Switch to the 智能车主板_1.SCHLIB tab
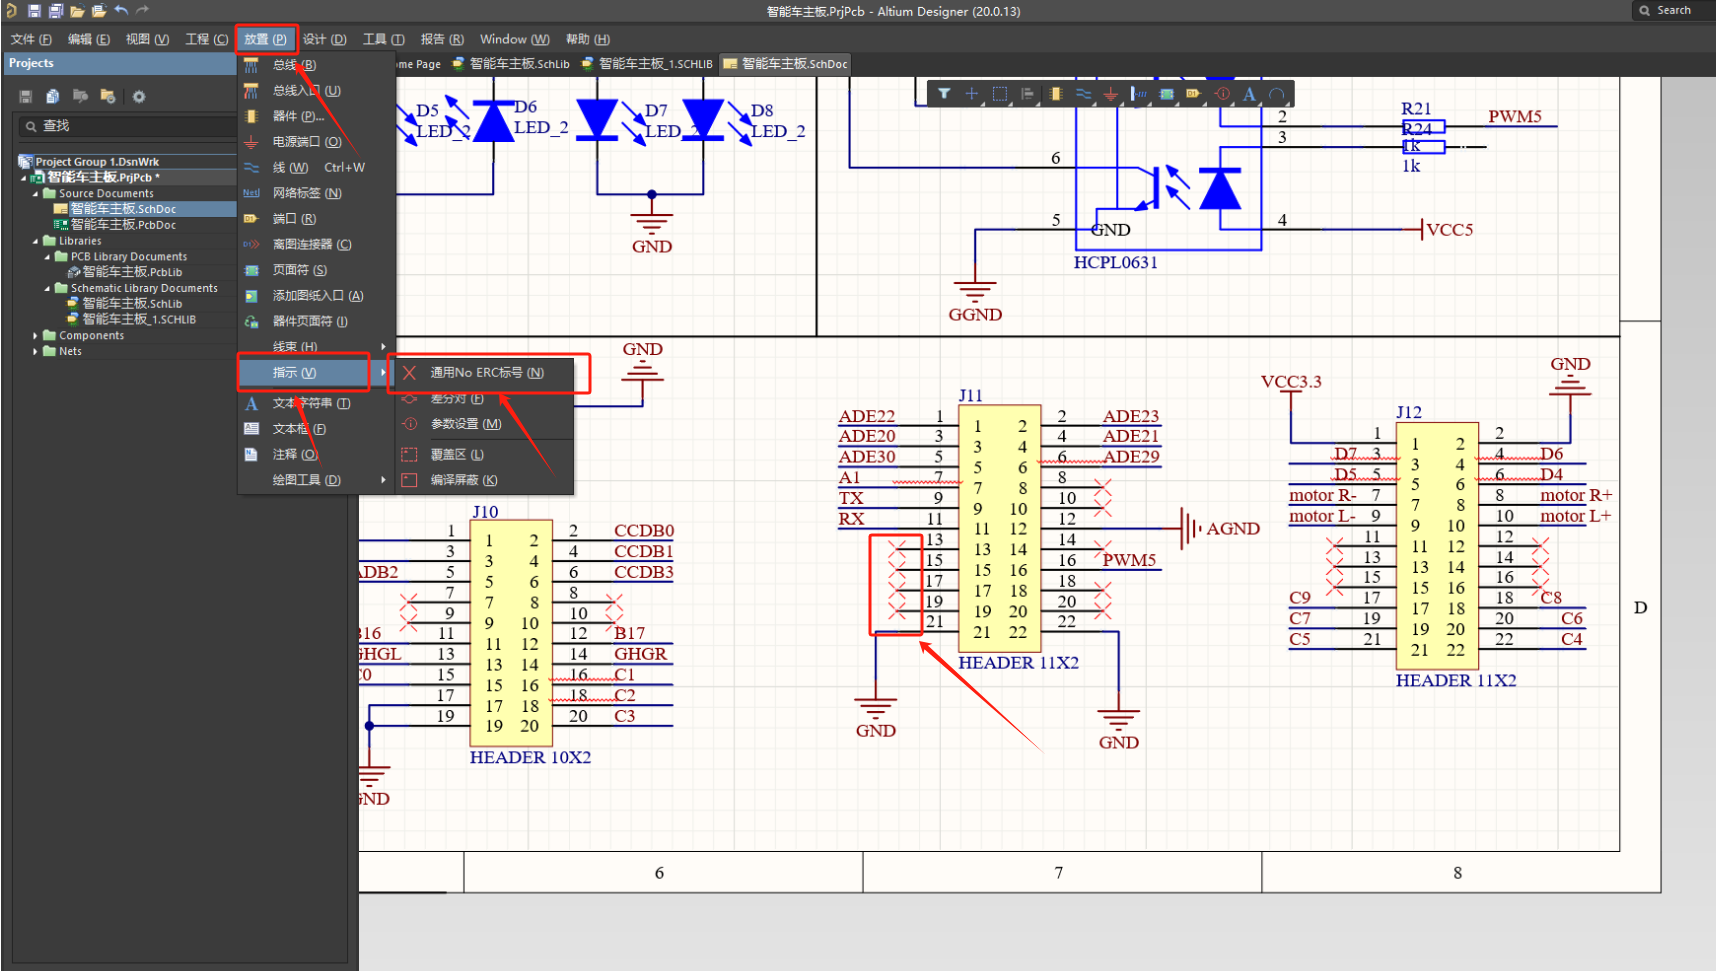The height and width of the screenshot is (971, 1716). click(x=647, y=64)
